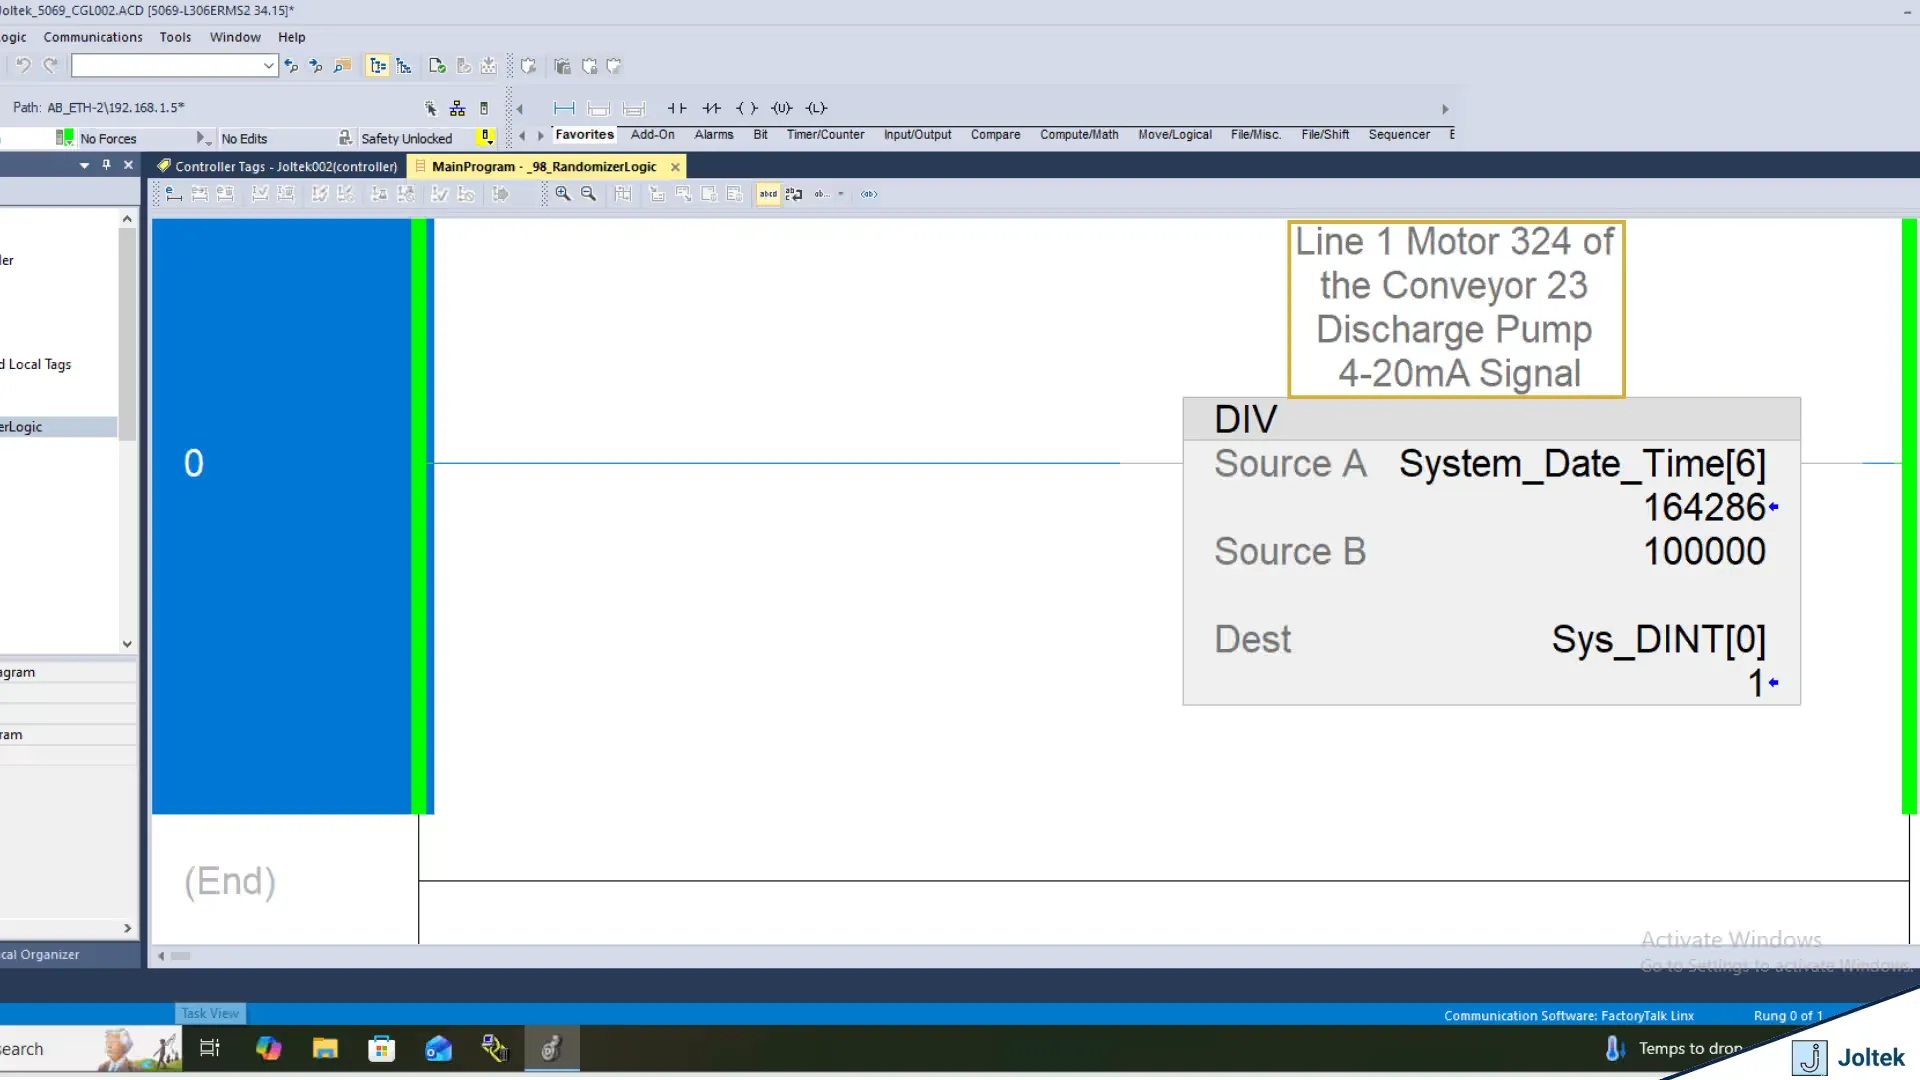The image size is (1920, 1080).
Task: Open the Help menu
Action: (x=292, y=37)
